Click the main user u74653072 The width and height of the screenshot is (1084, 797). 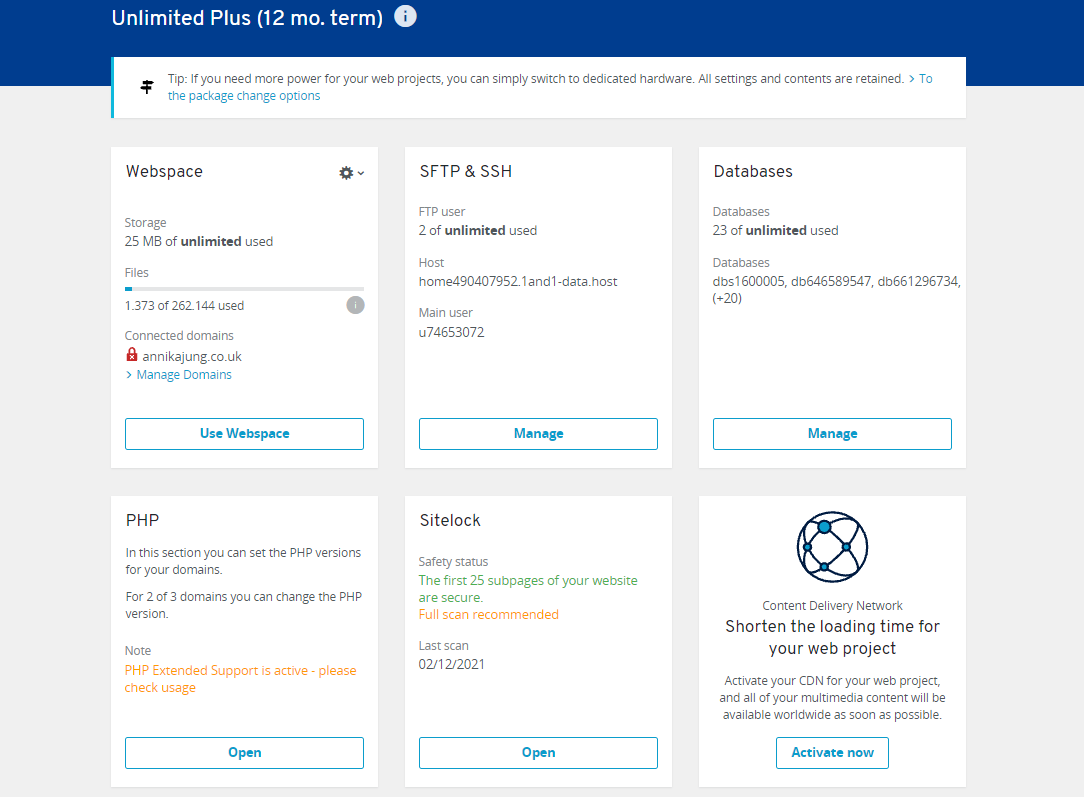click(x=451, y=332)
